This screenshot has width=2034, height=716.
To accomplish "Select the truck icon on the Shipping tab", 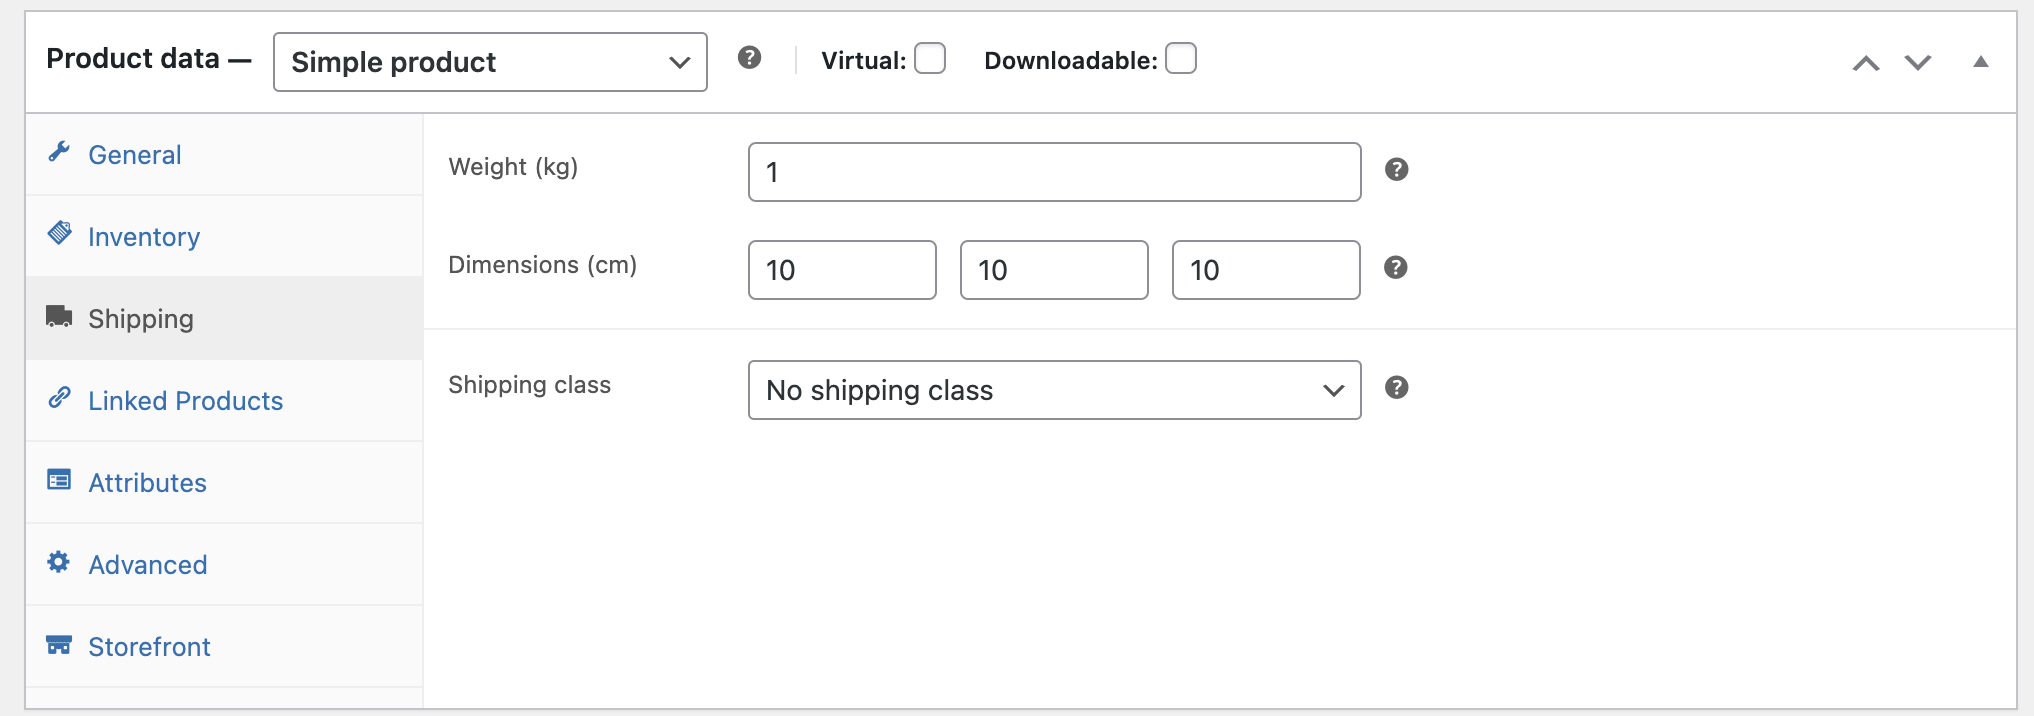I will coord(59,316).
